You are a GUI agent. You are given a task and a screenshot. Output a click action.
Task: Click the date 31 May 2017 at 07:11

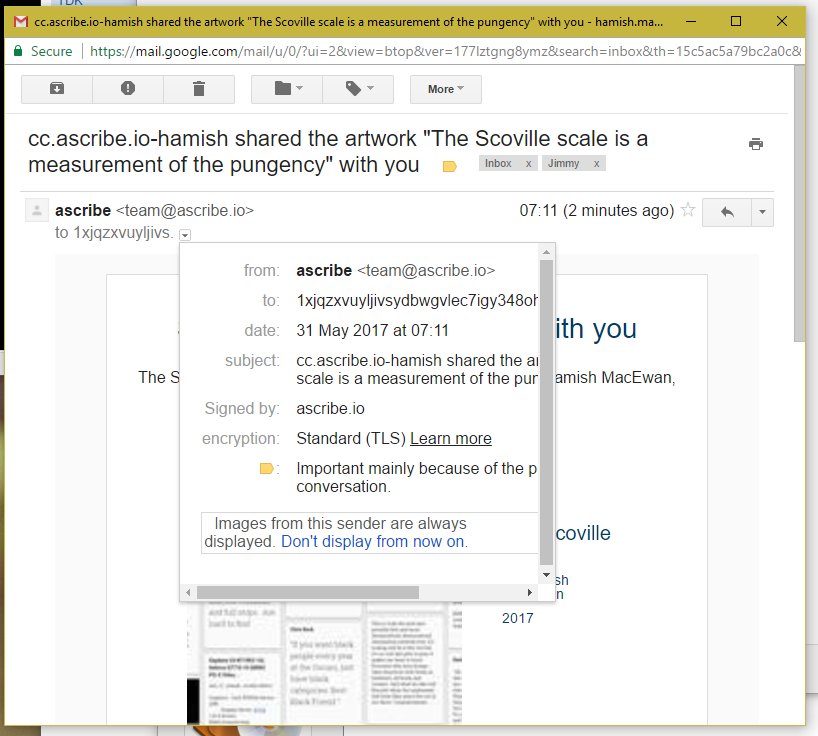pos(372,330)
